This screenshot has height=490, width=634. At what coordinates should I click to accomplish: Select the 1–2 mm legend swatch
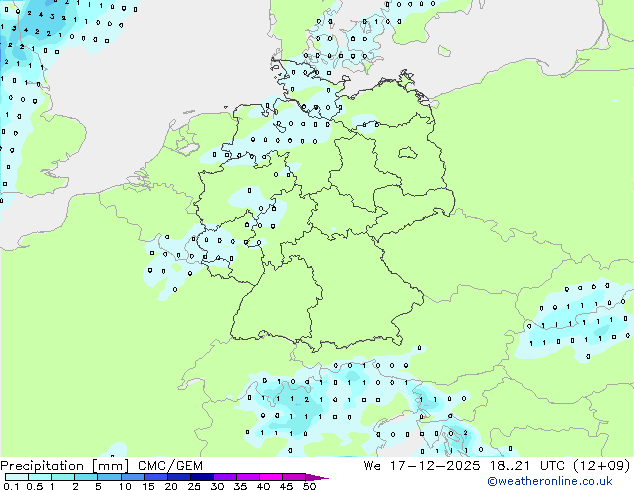pyautogui.click(x=63, y=477)
